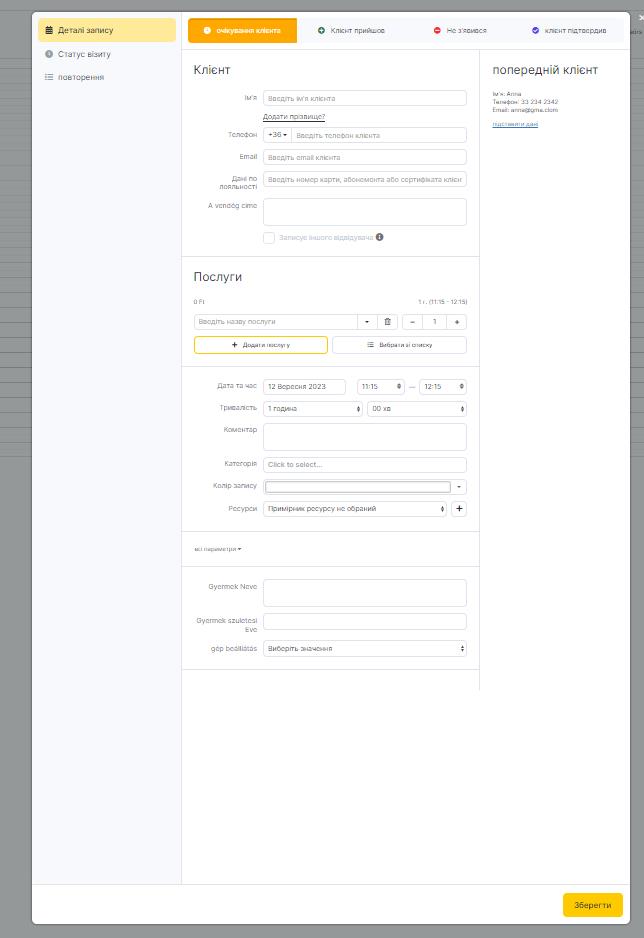This screenshot has height=938, width=644.
Task: Select the Не з'явився status
Action: pos(460,31)
